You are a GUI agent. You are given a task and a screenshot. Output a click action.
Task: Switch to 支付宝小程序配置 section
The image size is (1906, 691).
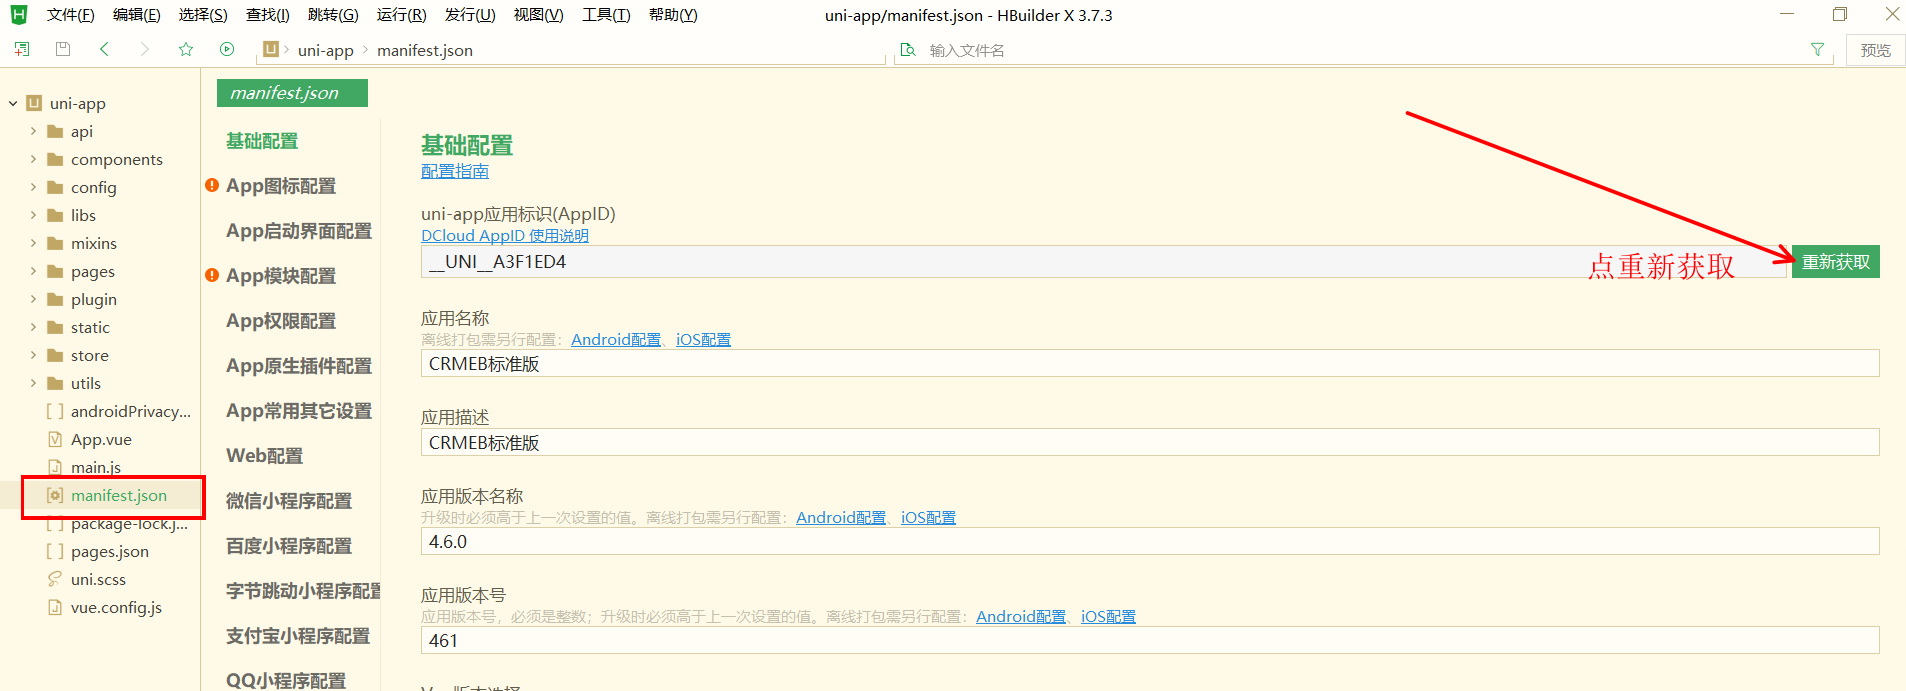[298, 636]
